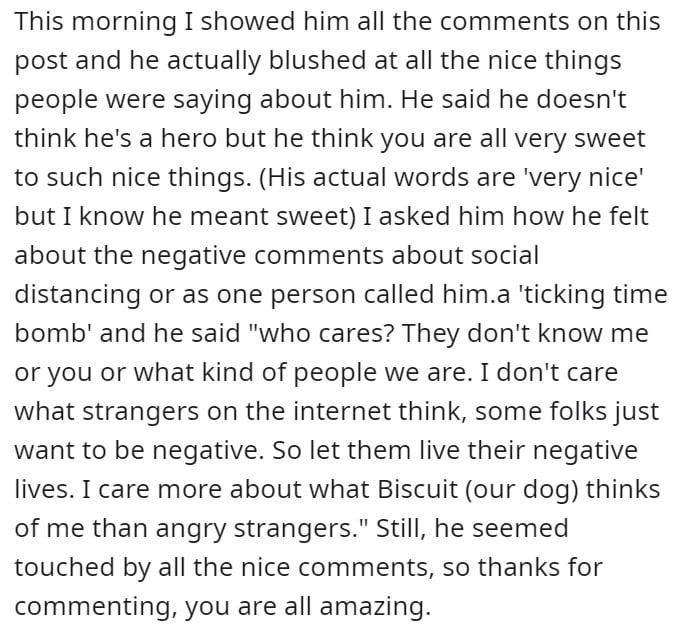The image size is (687, 638).
Task: Click the words 'negative comments about social'
Action: (x=340, y=255)
